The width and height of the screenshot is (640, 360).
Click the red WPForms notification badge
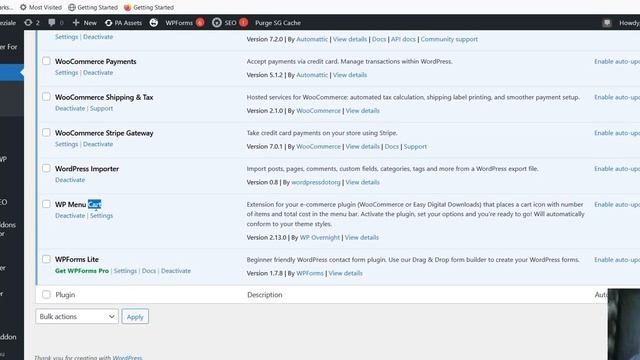pyautogui.click(x=200, y=23)
